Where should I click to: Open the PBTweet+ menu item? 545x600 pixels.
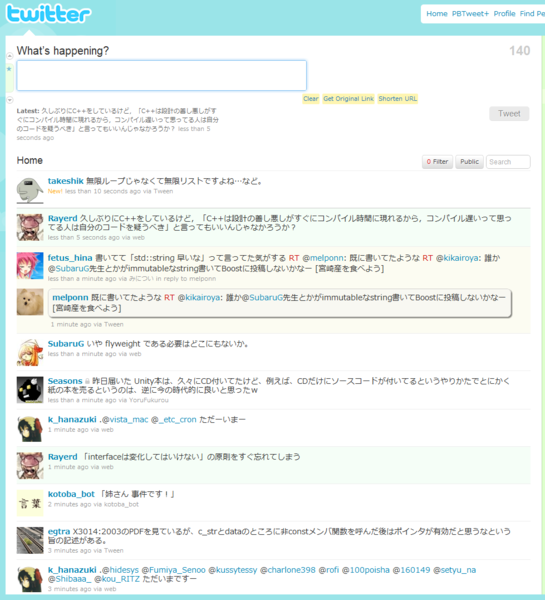point(470,14)
